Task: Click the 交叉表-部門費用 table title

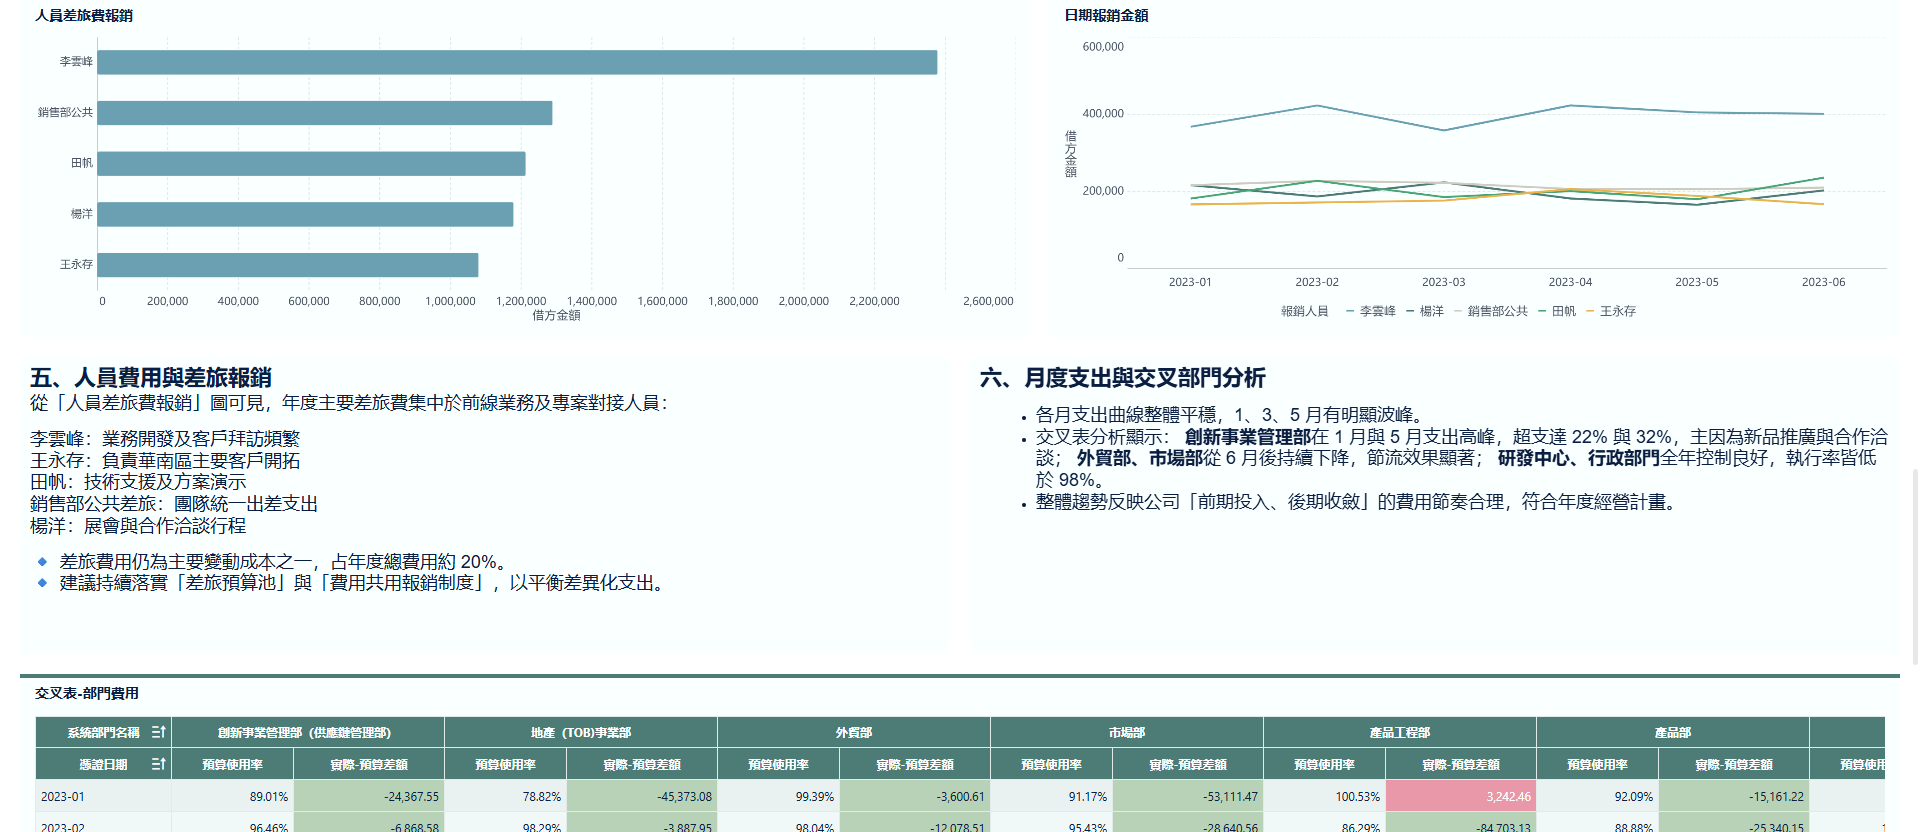Action: coord(87,693)
